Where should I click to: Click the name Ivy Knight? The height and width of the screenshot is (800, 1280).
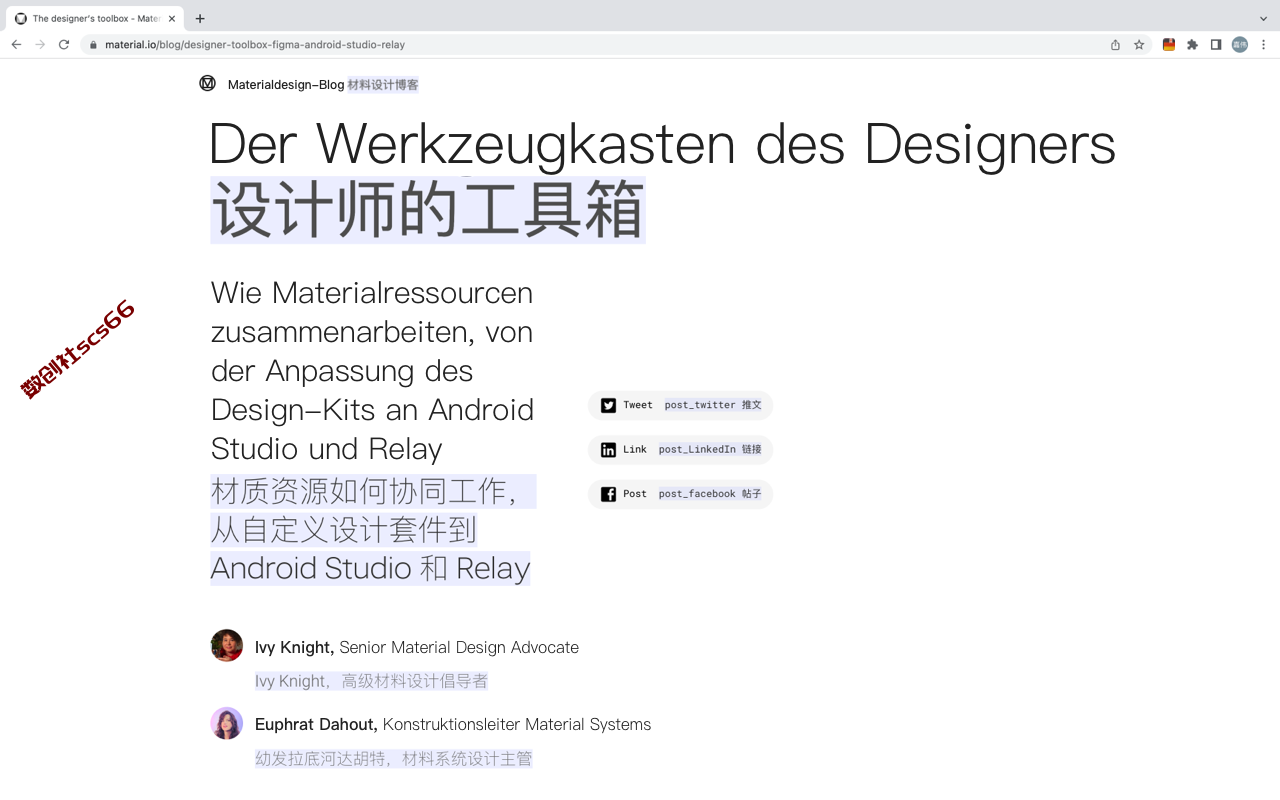pos(294,647)
